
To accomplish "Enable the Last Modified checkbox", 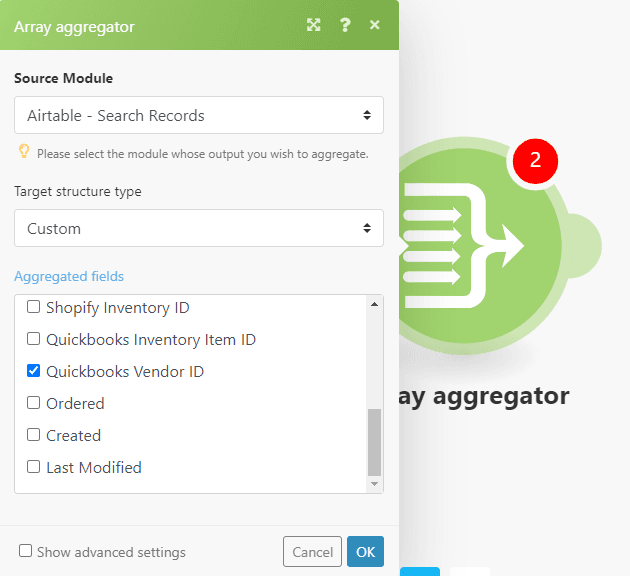I will click(34, 467).
